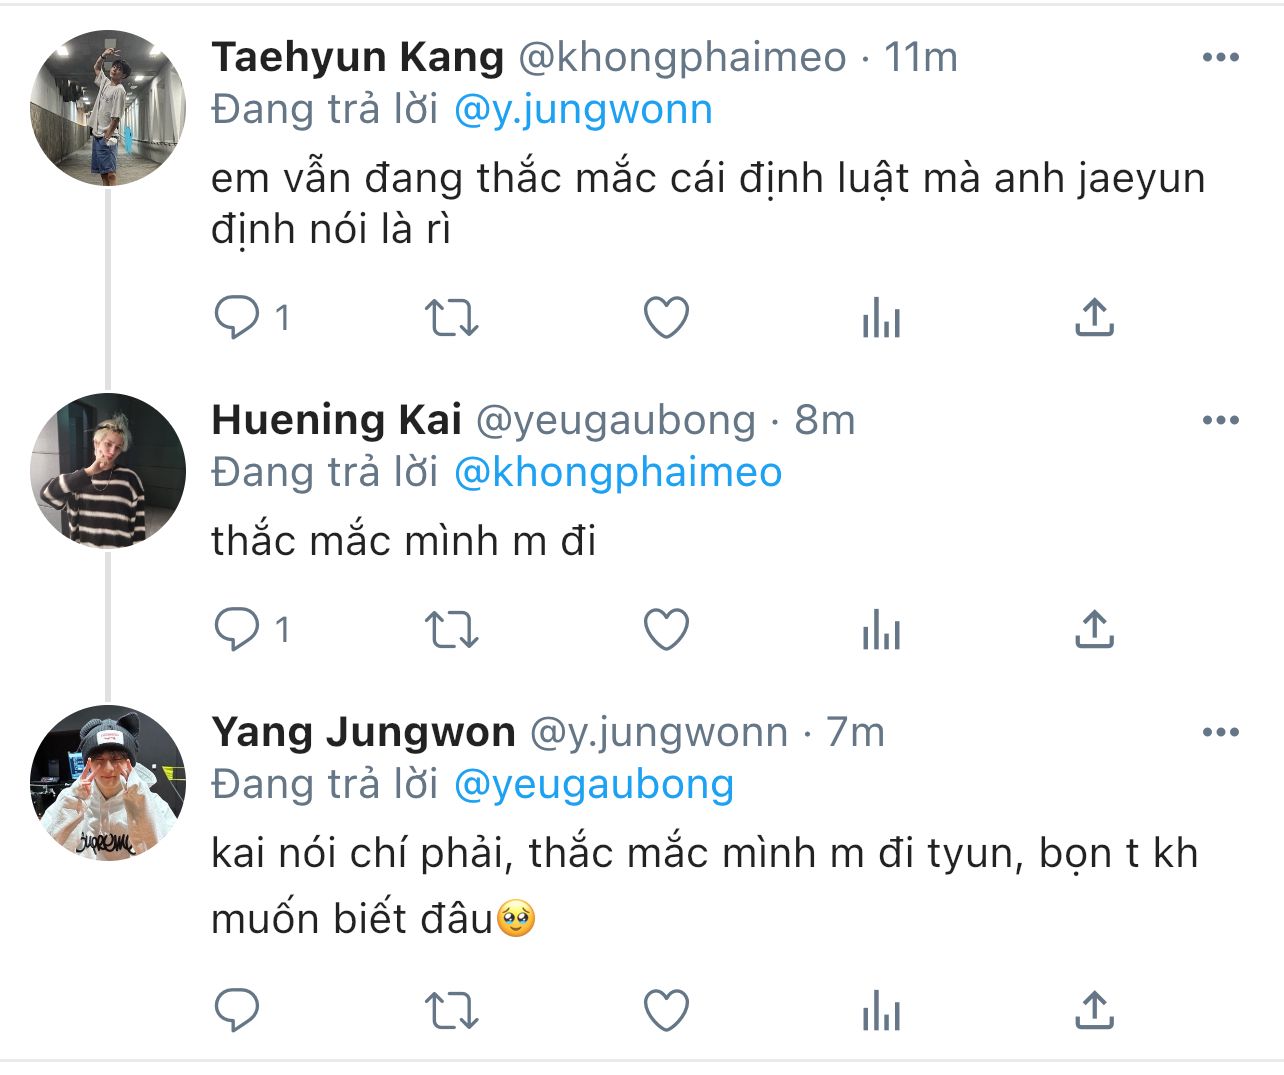Share Huening Kai's tweet
1284x1075 pixels.
point(1094,630)
